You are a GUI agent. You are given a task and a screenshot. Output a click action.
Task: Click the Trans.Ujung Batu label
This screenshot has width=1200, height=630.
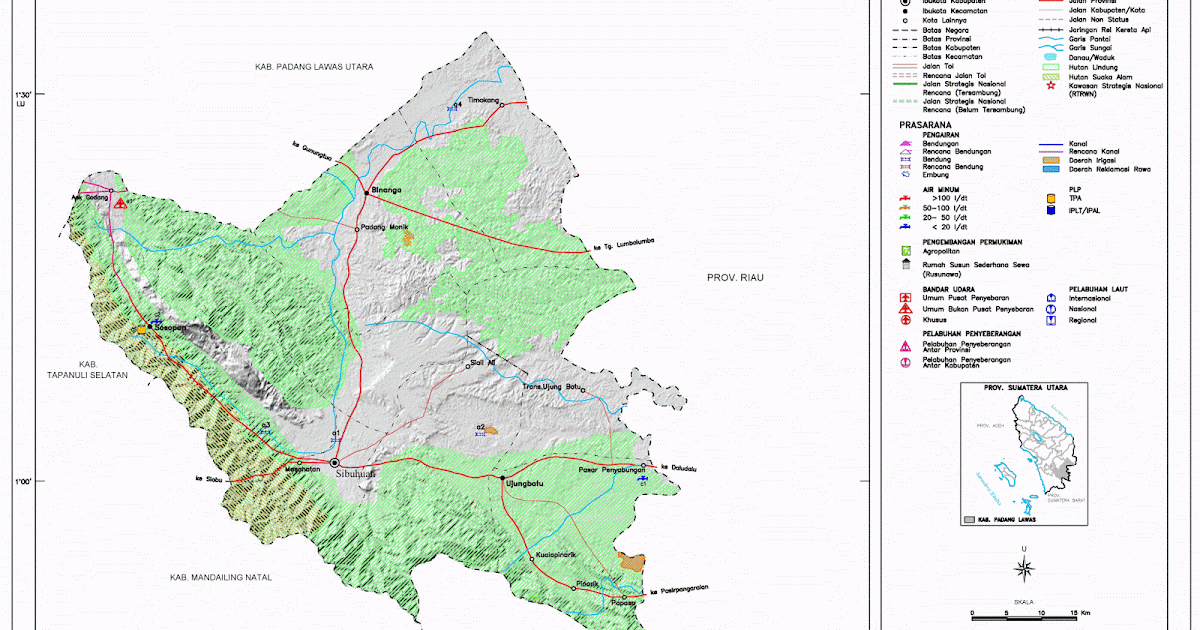point(553,386)
